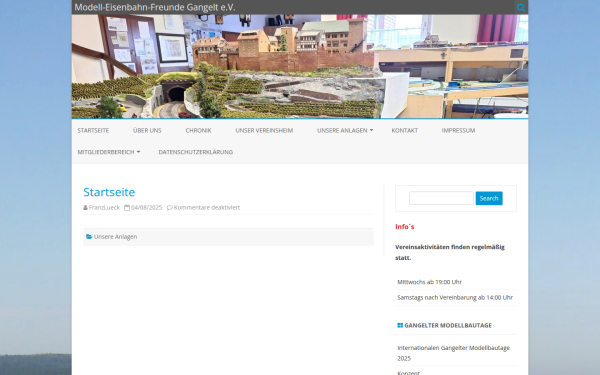This screenshot has width=600, height=375.
Task: Open the Kontakt page
Action: (404, 130)
